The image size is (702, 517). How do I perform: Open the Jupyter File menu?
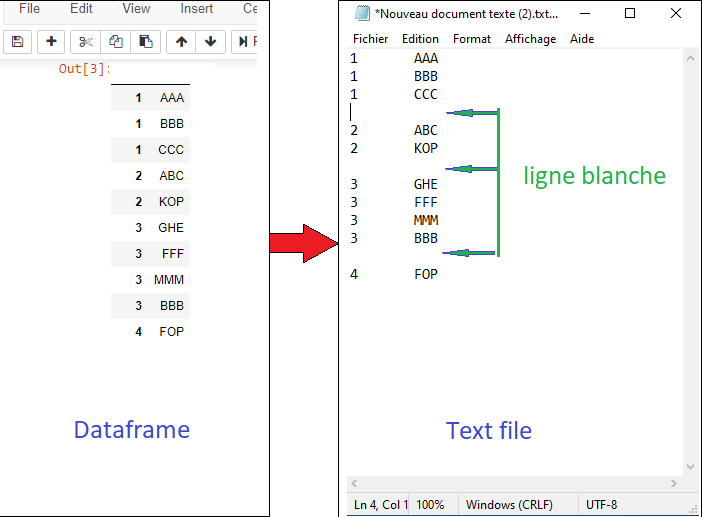click(x=30, y=8)
